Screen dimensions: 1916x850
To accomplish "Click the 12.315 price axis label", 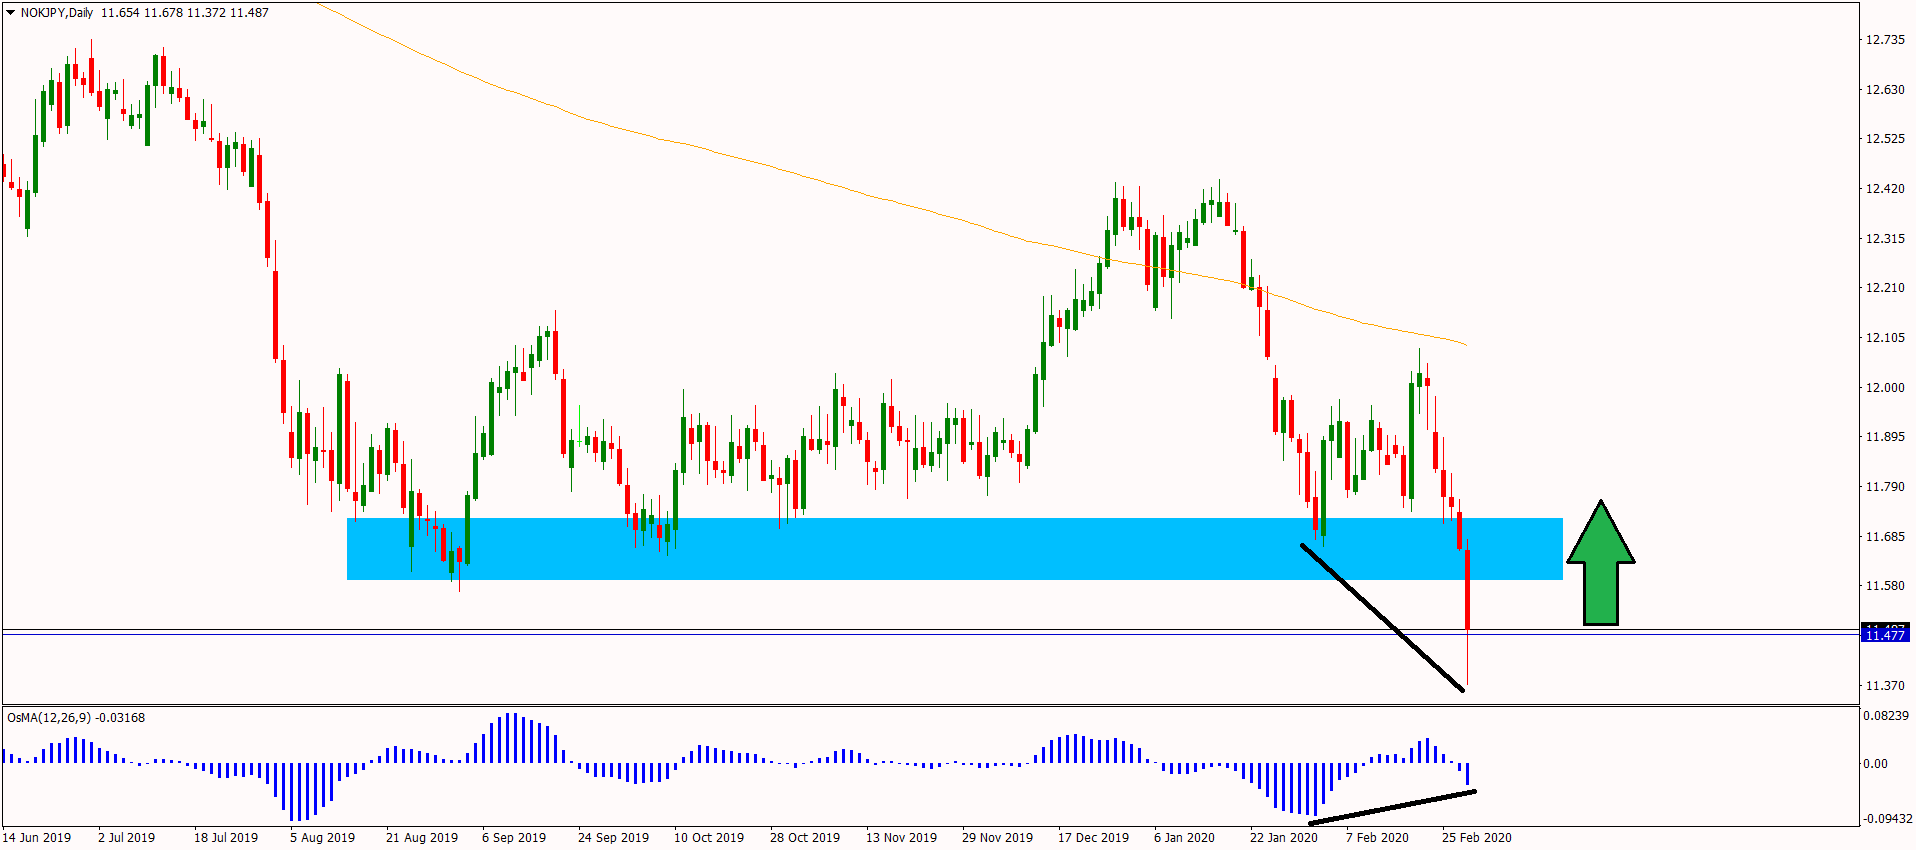I will [x=1885, y=239].
